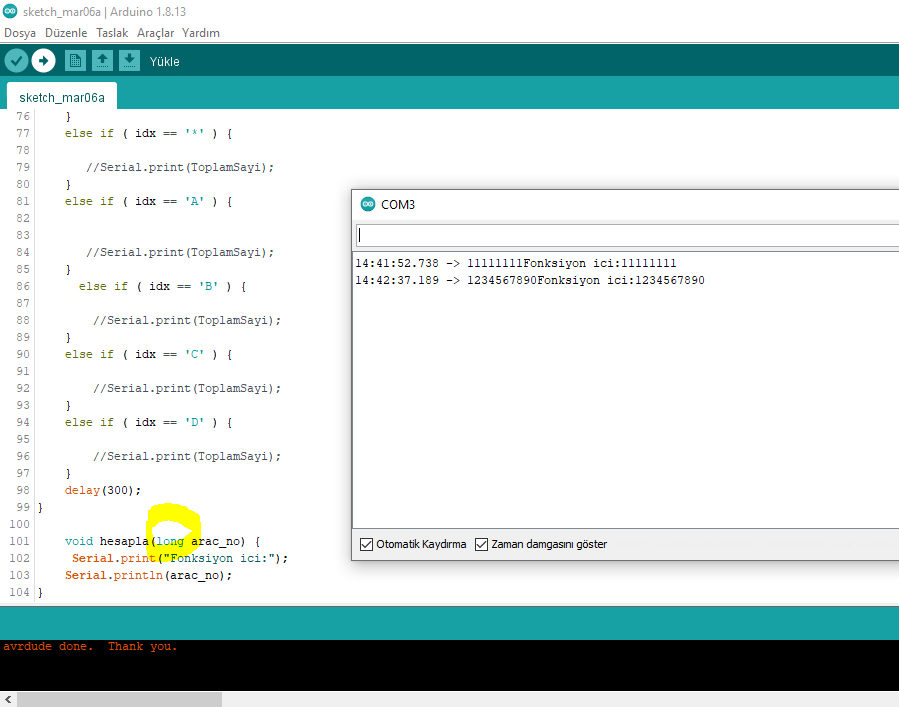The width and height of the screenshot is (899, 707).
Task: Click the Arduino logo in title bar
Action: click(9, 11)
